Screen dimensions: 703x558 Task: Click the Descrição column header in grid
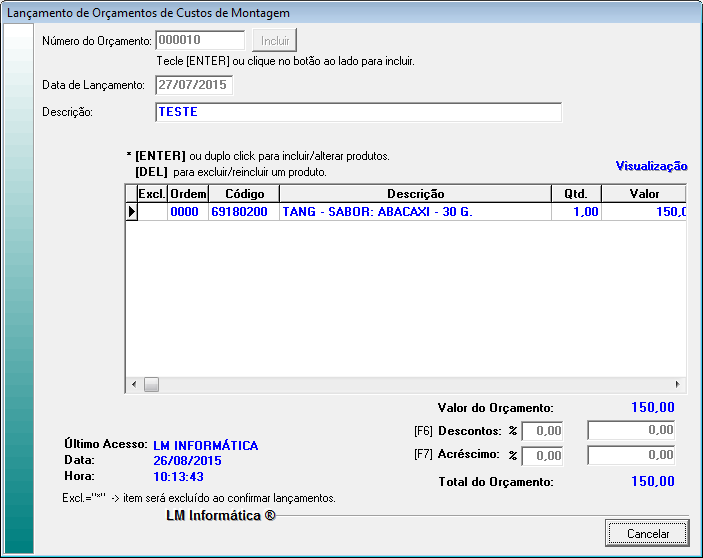(x=415, y=194)
